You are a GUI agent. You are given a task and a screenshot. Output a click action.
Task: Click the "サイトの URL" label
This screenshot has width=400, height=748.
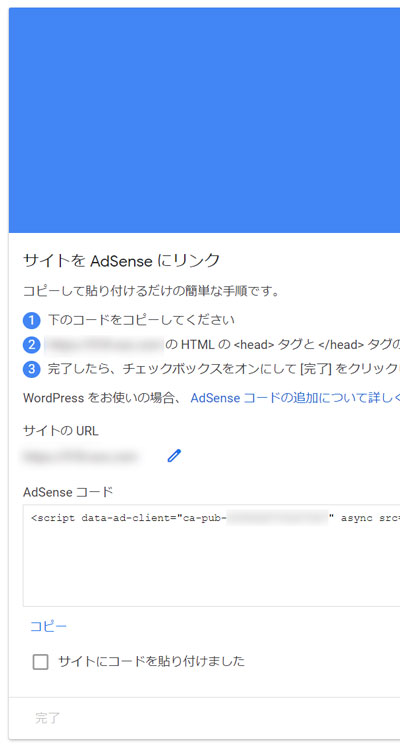61,431
